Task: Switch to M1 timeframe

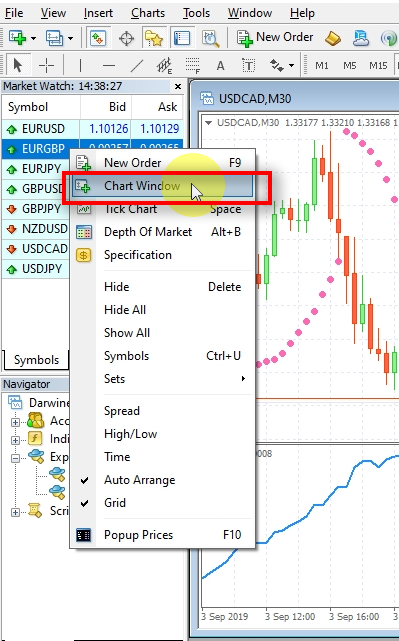Action: pyautogui.click(x=322, y=65)
